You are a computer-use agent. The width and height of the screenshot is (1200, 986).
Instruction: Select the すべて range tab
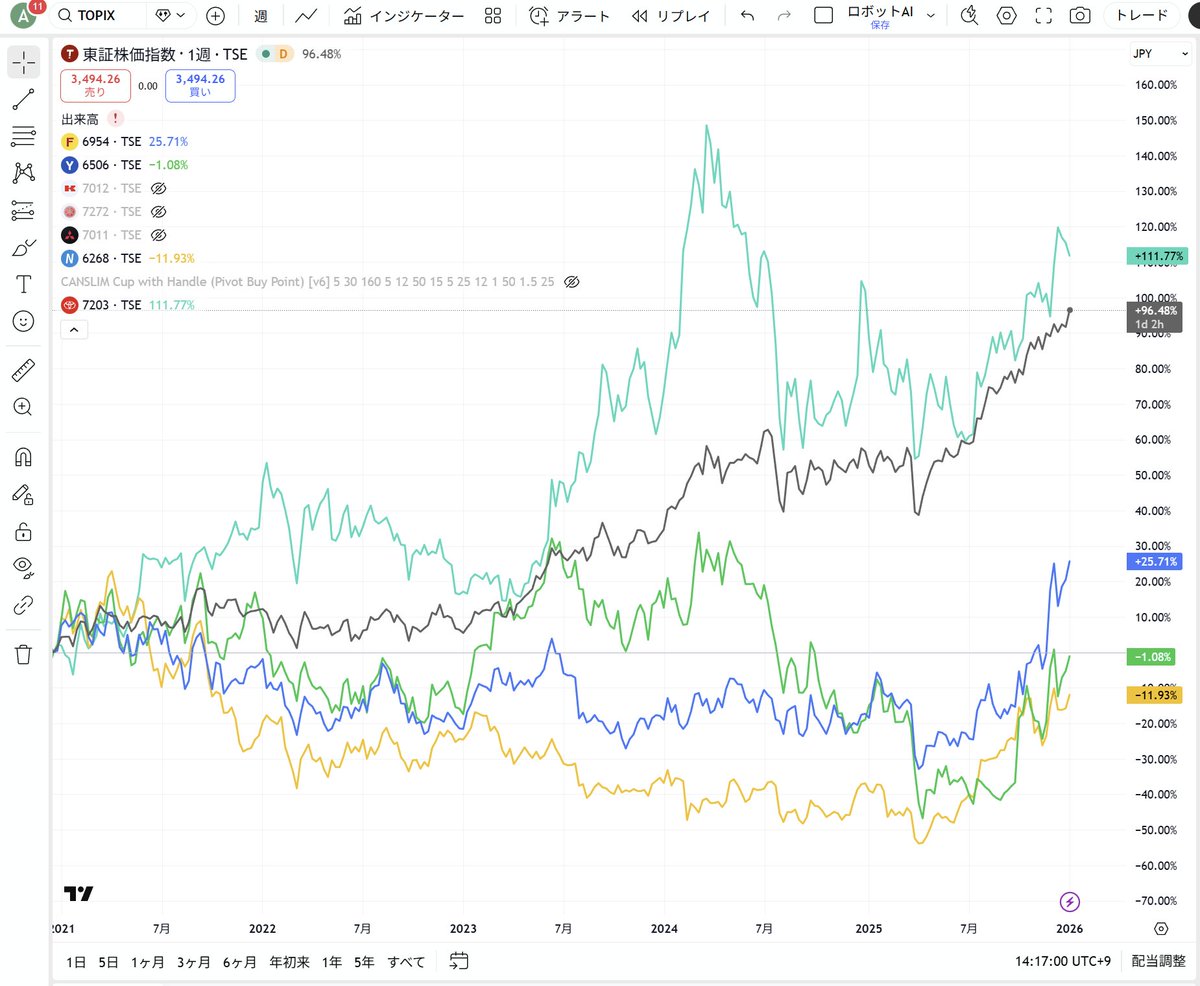click(x=406, y=962)
